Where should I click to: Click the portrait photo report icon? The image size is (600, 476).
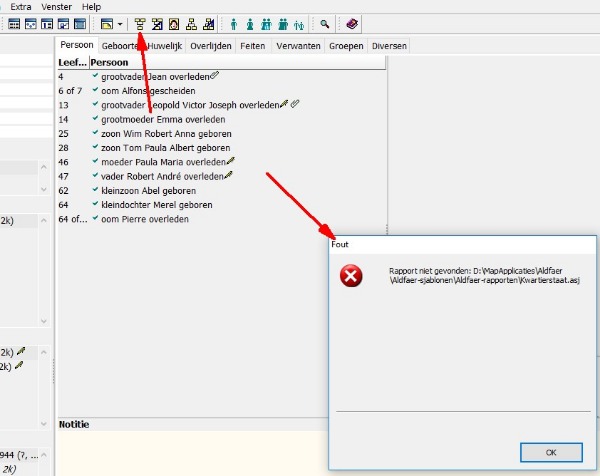tap(174, 23)
